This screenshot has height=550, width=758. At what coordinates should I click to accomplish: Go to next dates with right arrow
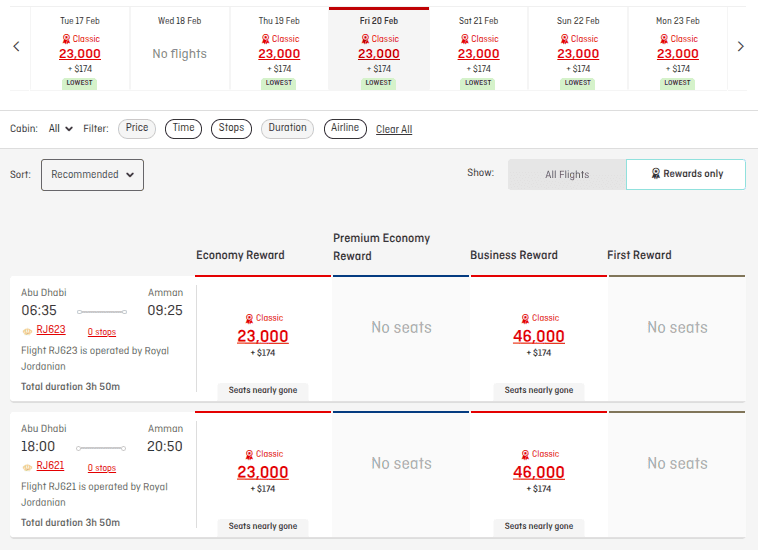tap(741, 46)
